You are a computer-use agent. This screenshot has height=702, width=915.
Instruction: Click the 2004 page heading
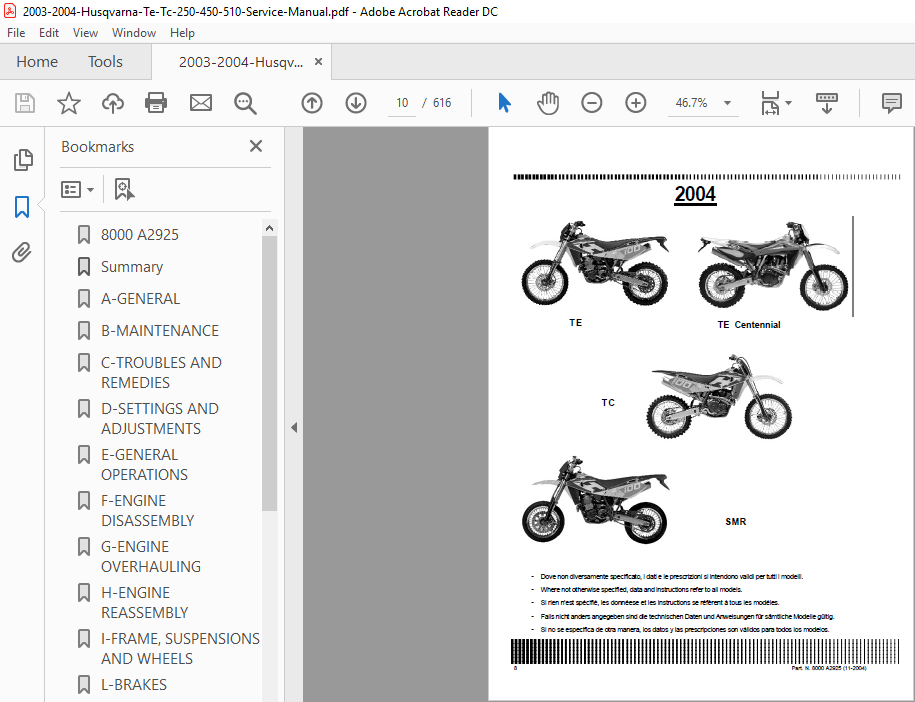pos(695,194)
